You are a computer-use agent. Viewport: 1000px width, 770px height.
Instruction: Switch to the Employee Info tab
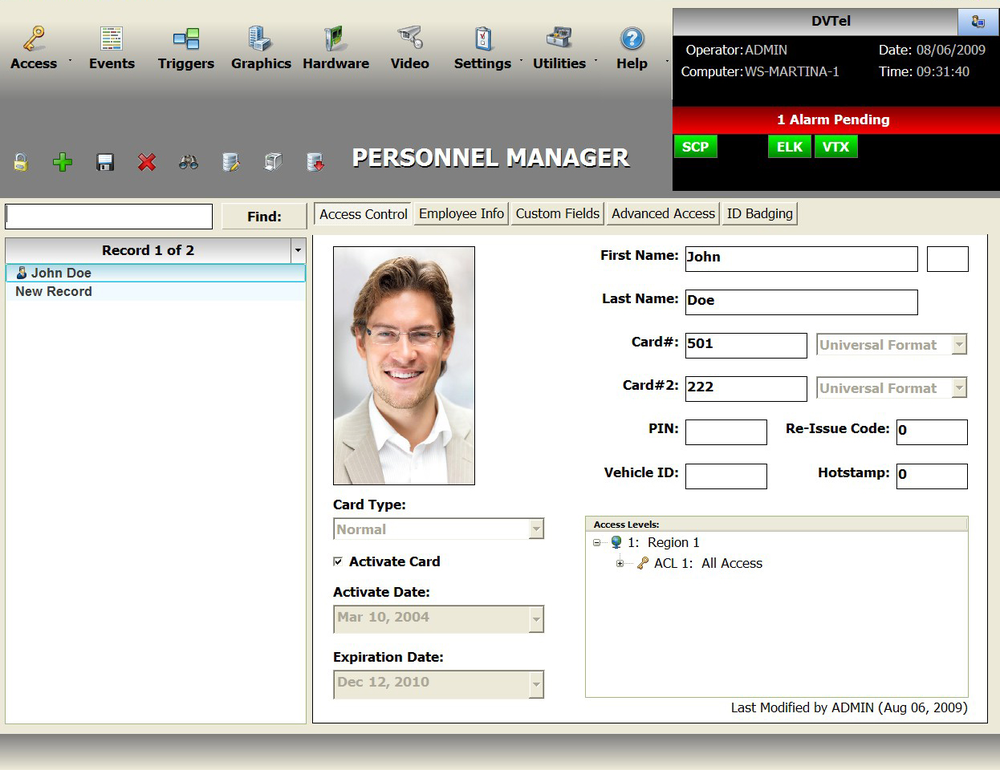[x=461, y=214]
